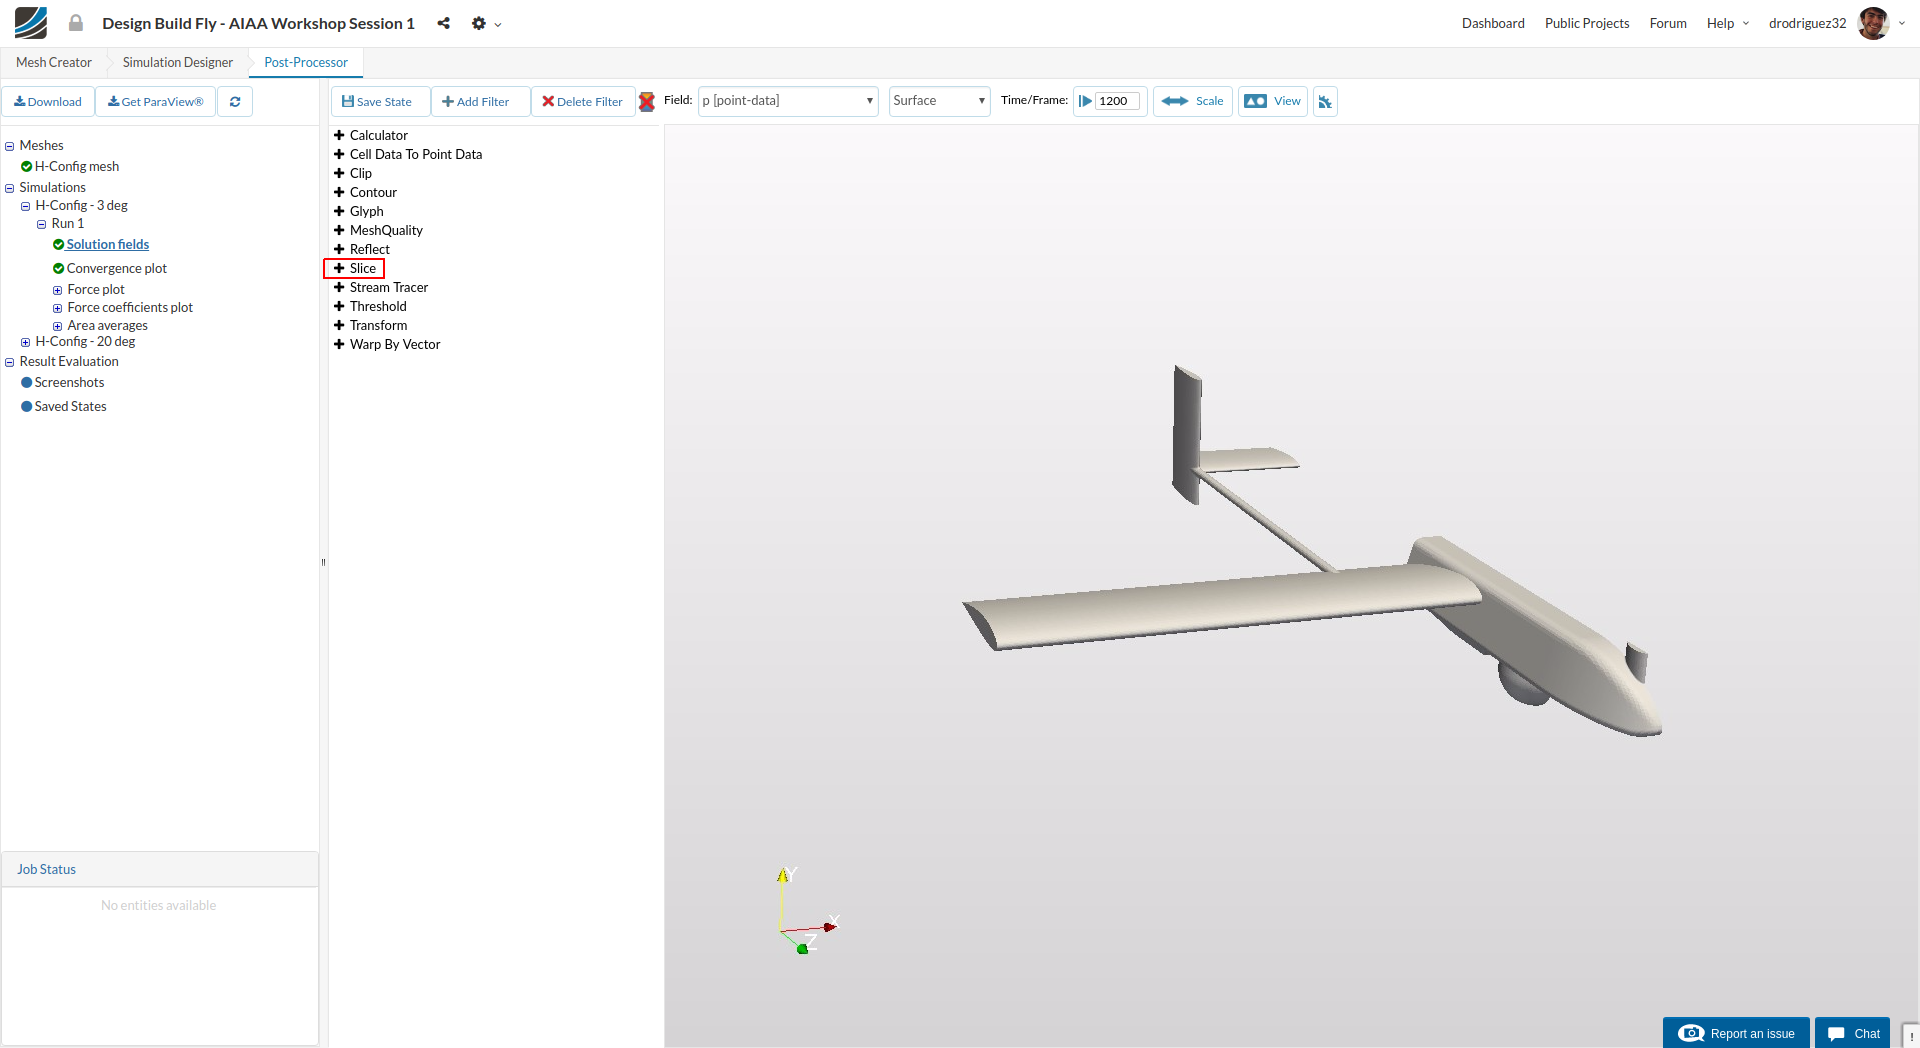Expand the Force plot tree node
The width and height of the screenshot is (1920, 1048).
57,290
